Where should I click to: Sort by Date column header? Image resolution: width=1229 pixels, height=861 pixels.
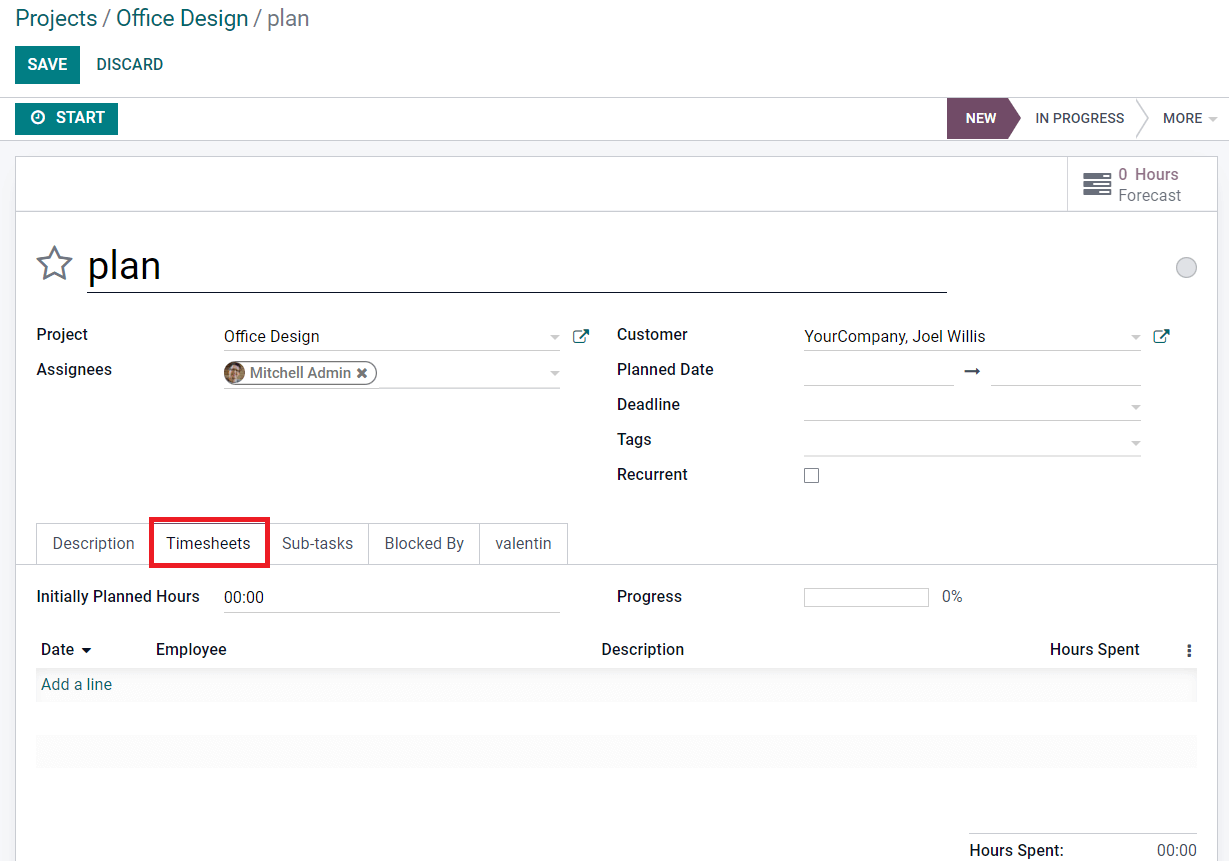pos(66,650)
